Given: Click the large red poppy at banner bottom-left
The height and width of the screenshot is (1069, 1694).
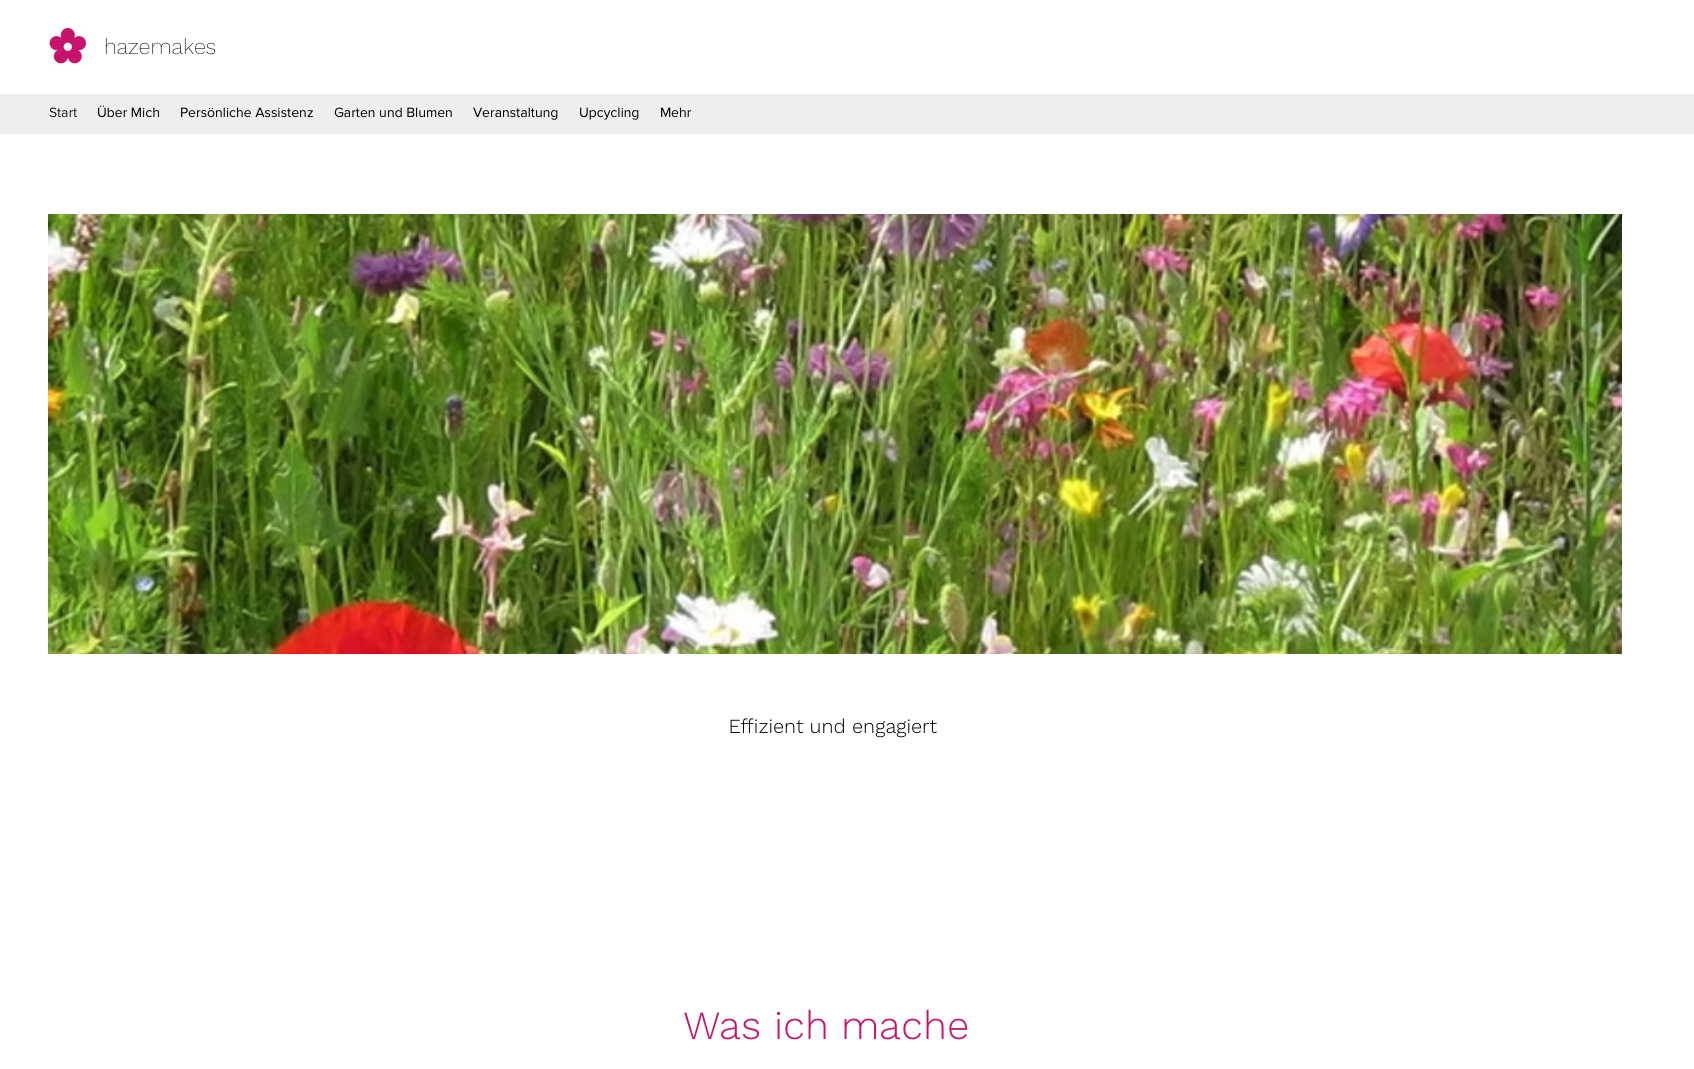Looking at the screenshot, I should pyautogui.click(x=375, y=630).
